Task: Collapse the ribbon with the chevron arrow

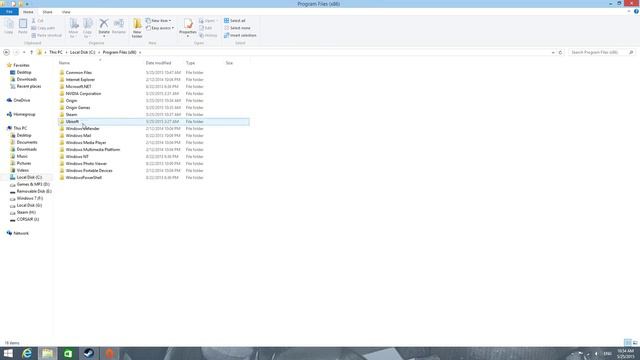Action: pos(629,11)
